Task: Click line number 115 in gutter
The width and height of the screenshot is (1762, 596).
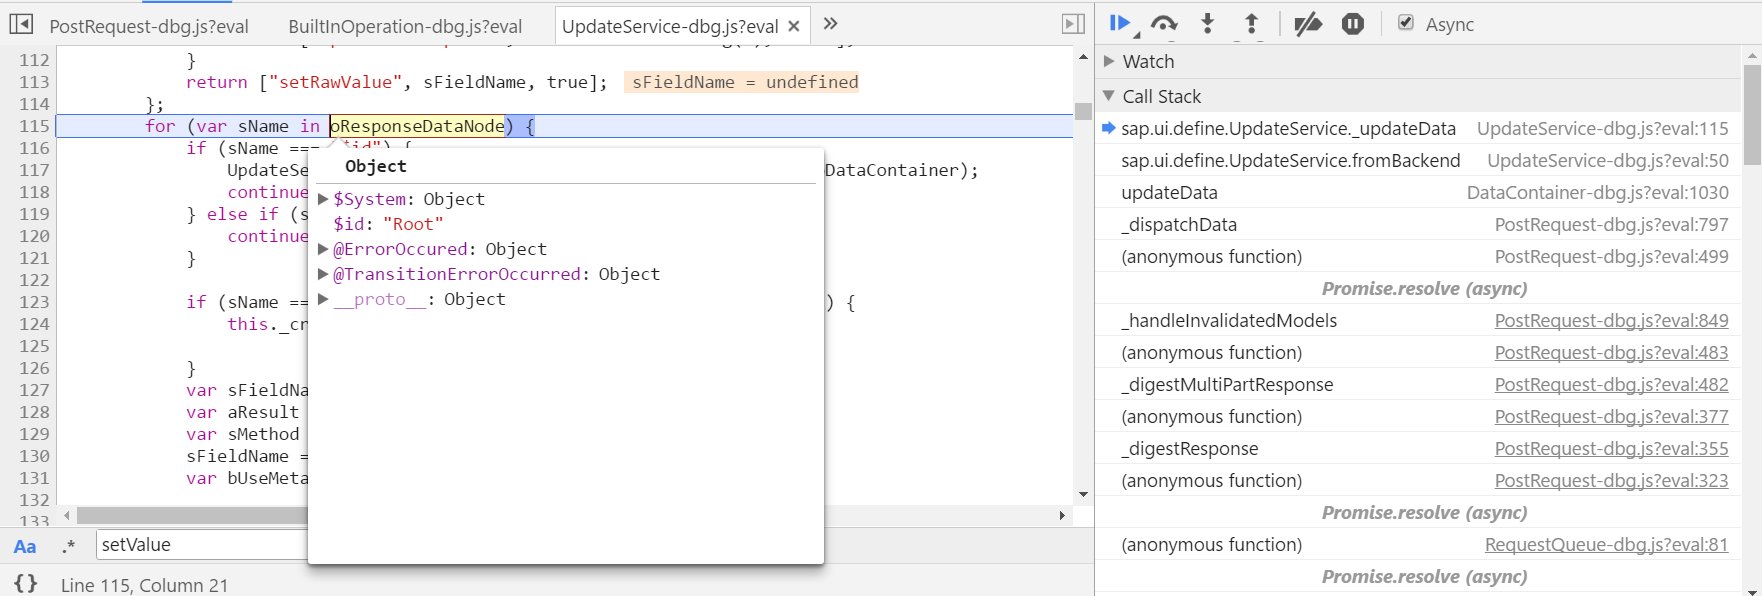Action: tap(34, 126)
